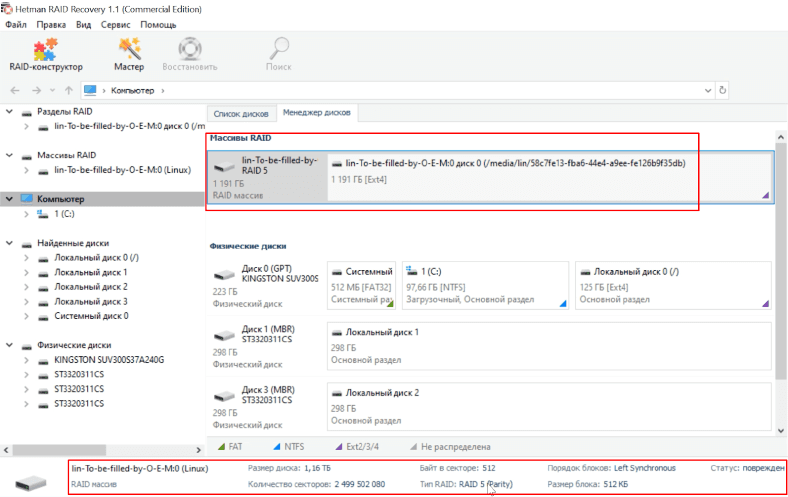Expand the 1 (C:) tree node
788x497 pixels.
point(27,214)
